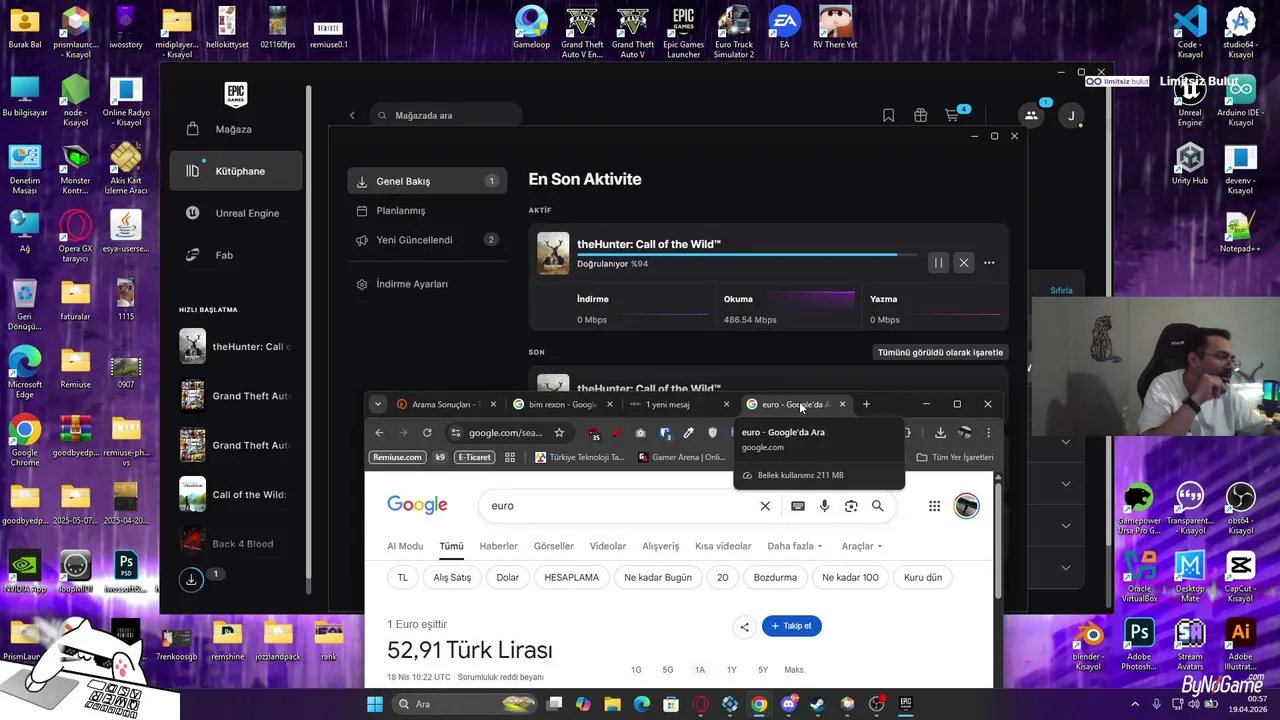Screen dimensions: 1280x720
Task: Open more options for theHunter download
Action: coord(989,263)
